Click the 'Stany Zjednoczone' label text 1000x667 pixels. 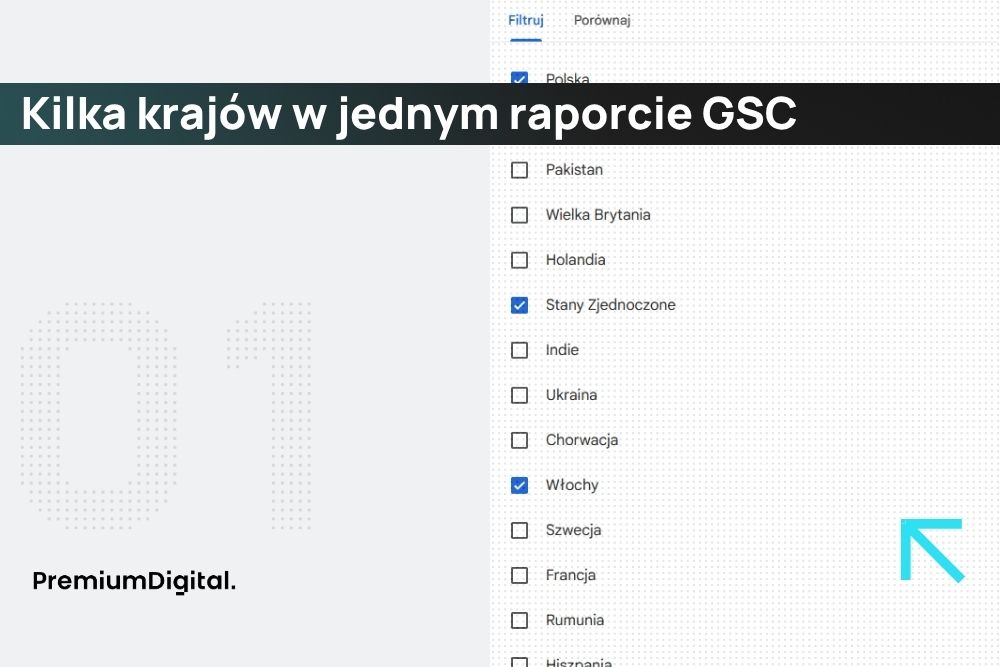(610, 305)
